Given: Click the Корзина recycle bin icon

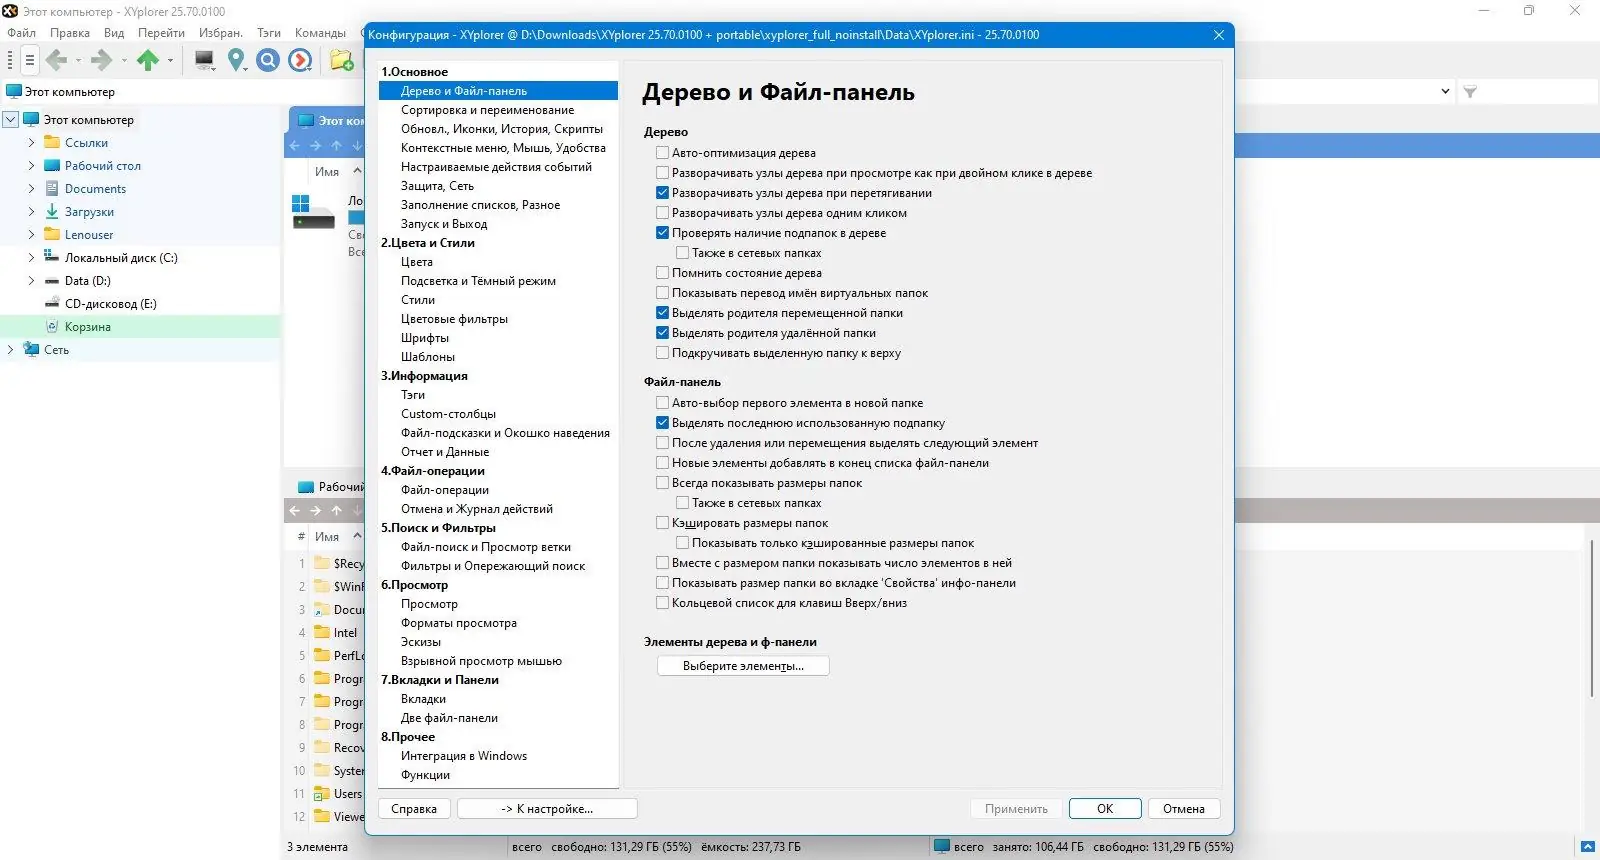Looking at the screenshot, I should (52, 327).
